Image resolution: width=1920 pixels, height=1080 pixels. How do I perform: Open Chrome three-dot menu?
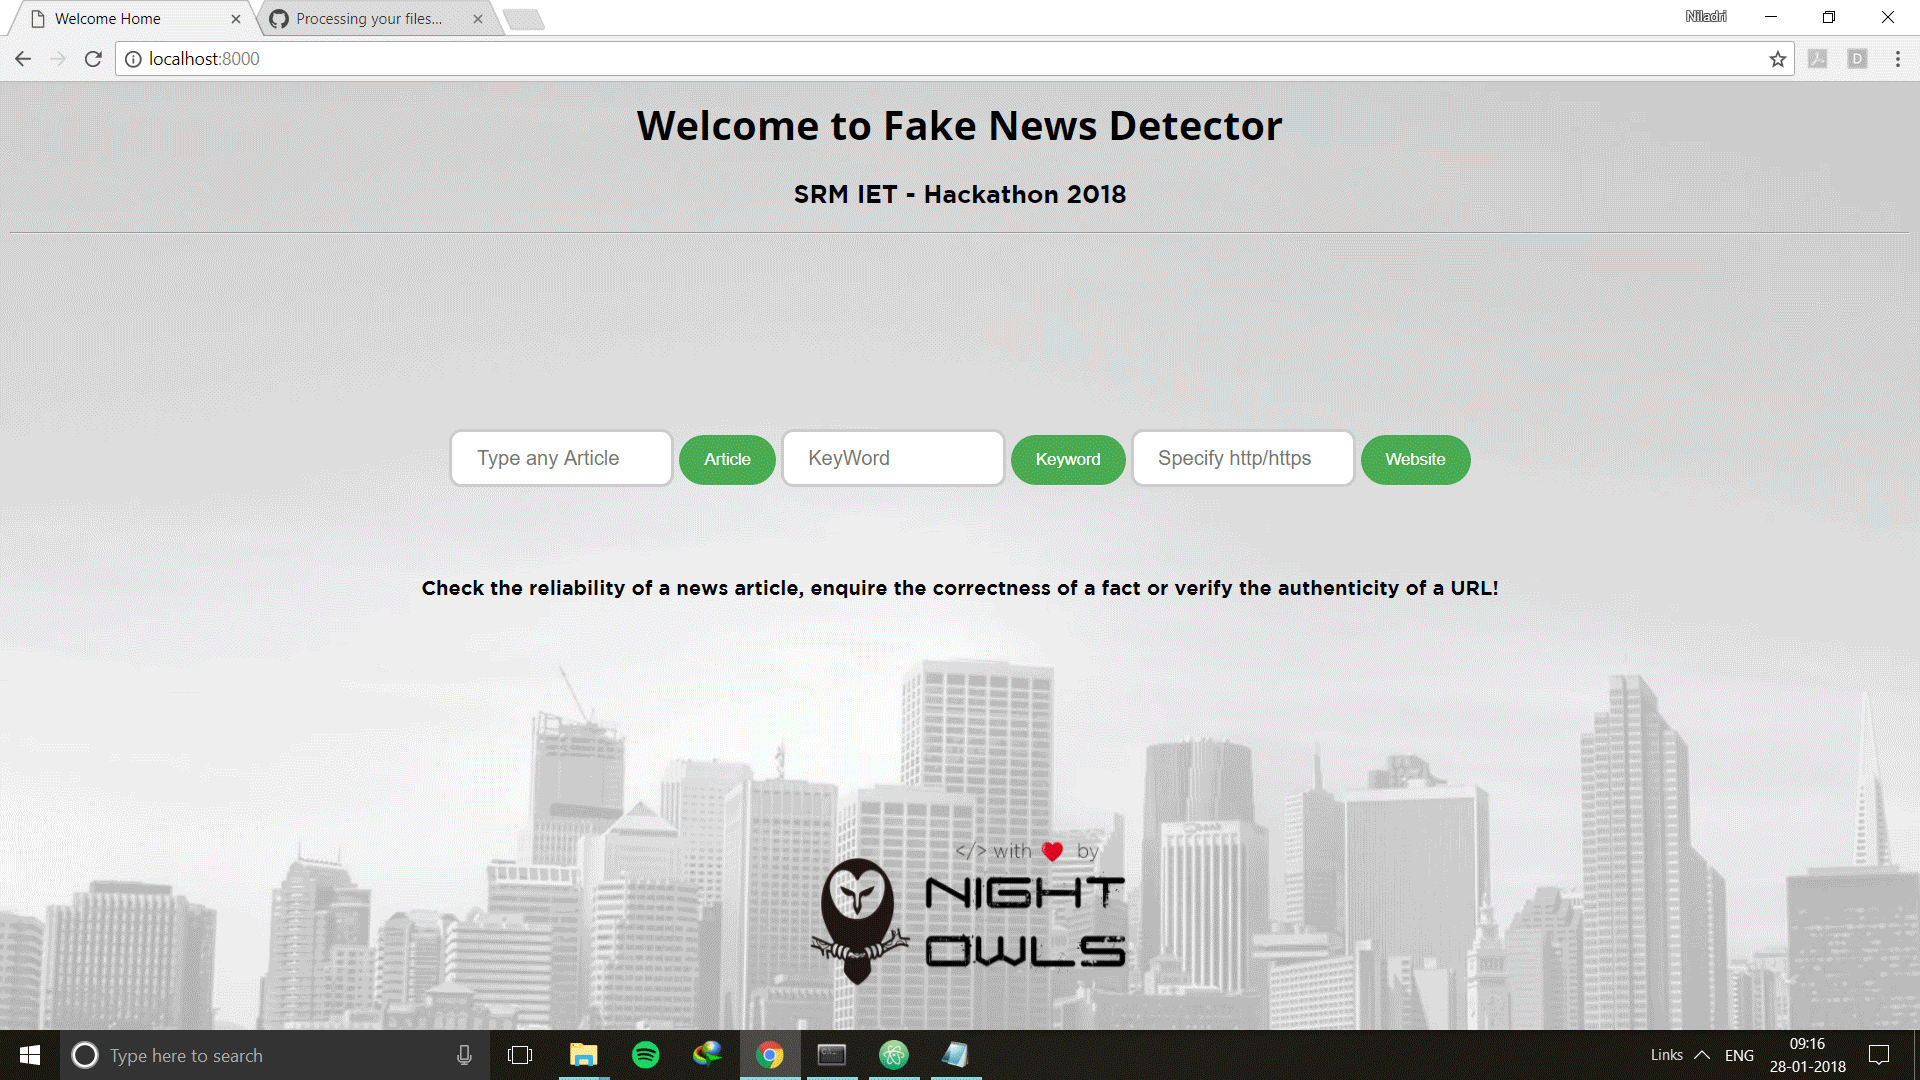(x=1897, y=59)
